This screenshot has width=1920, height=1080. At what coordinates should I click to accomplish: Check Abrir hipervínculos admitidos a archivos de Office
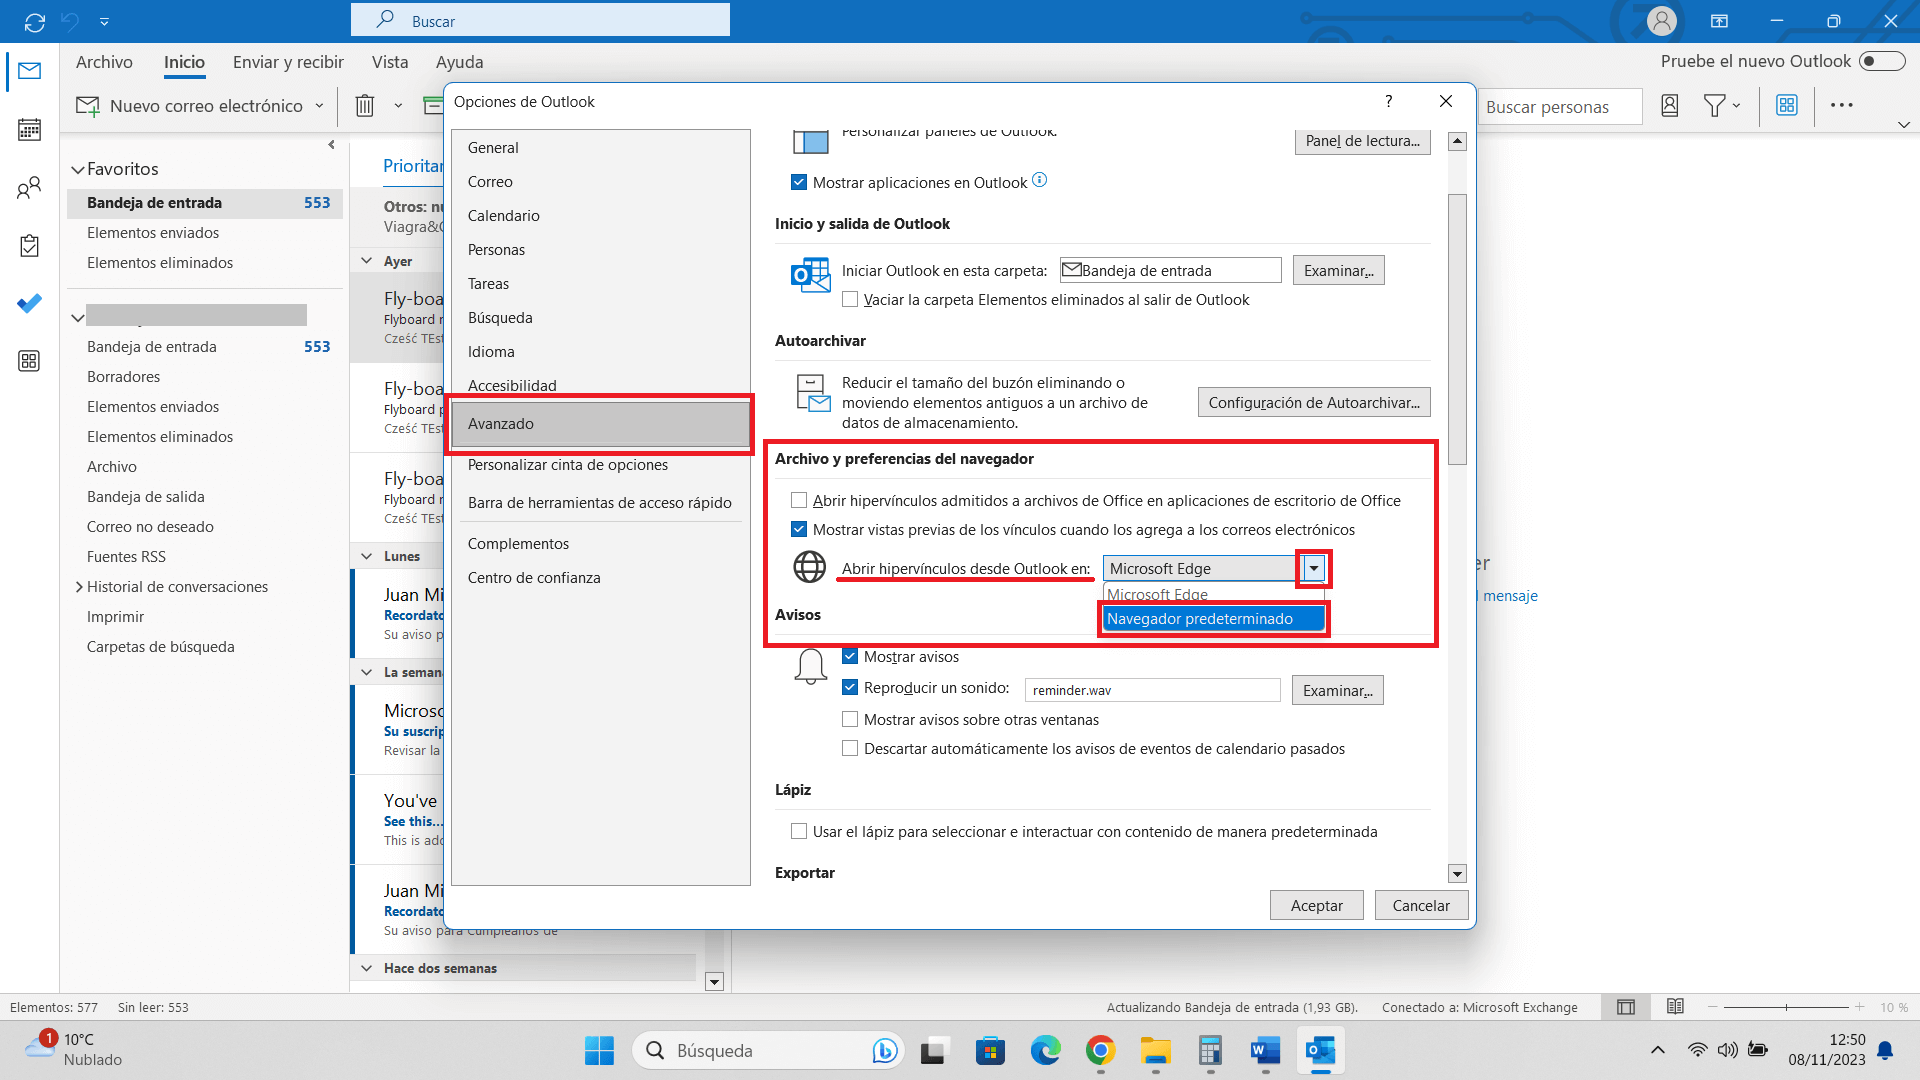pyautogui.click(x=799, y=500)
